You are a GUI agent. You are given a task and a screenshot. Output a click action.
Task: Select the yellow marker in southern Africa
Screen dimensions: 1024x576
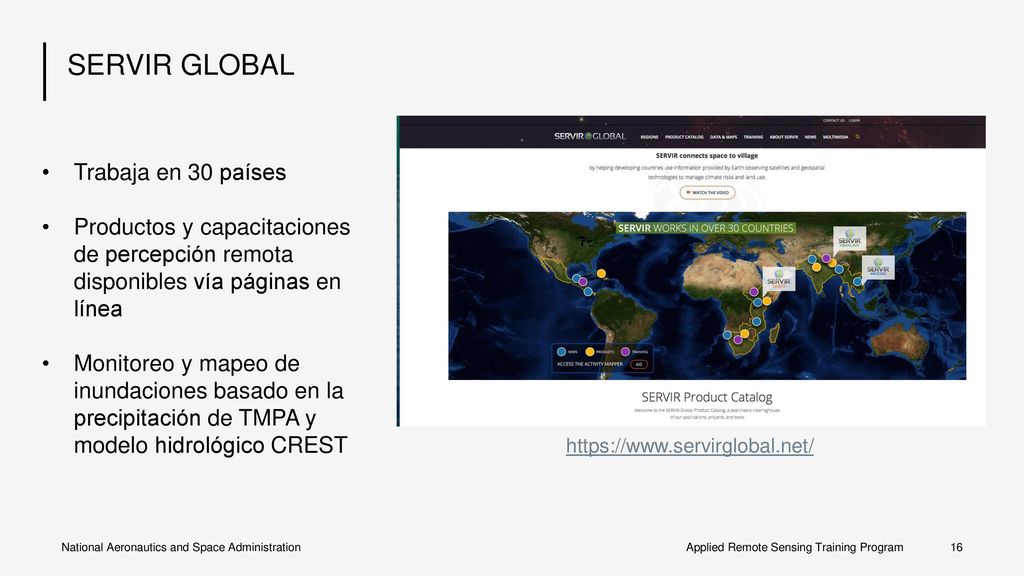point(744,334)
